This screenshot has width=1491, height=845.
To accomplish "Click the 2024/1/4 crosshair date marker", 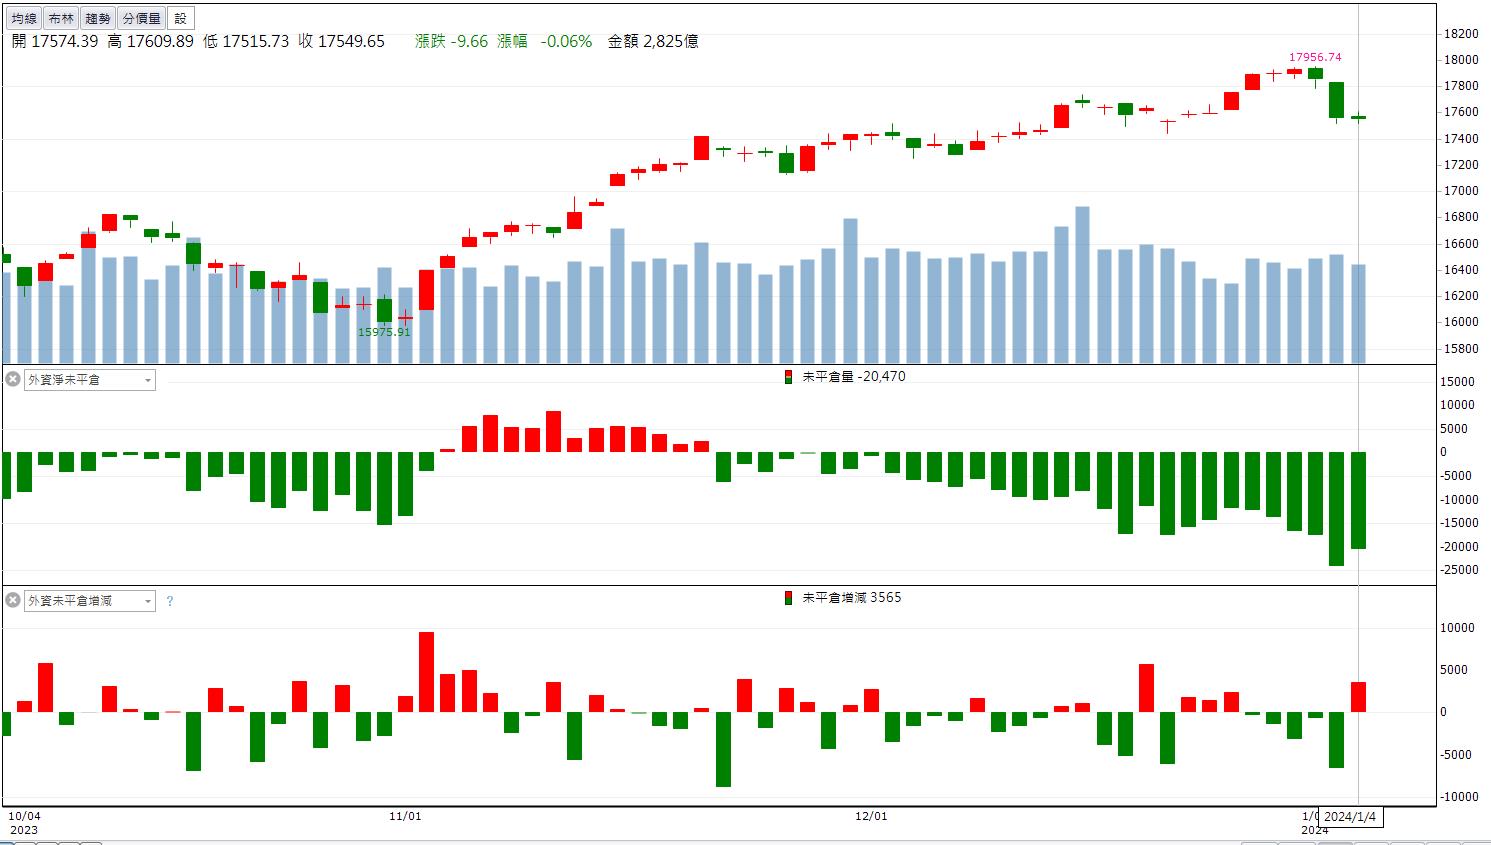I will [1350, 817].
